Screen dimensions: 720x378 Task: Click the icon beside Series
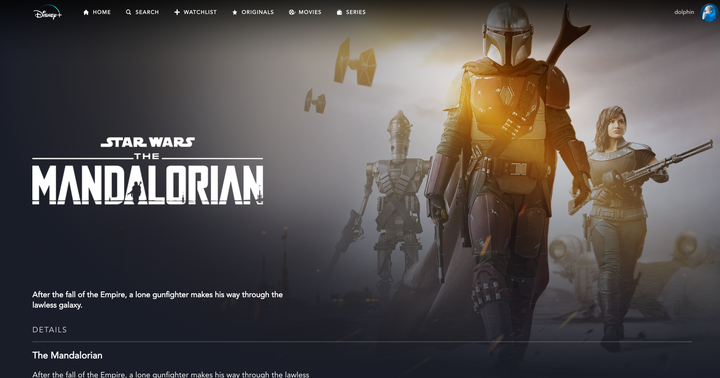click(339, 12)
